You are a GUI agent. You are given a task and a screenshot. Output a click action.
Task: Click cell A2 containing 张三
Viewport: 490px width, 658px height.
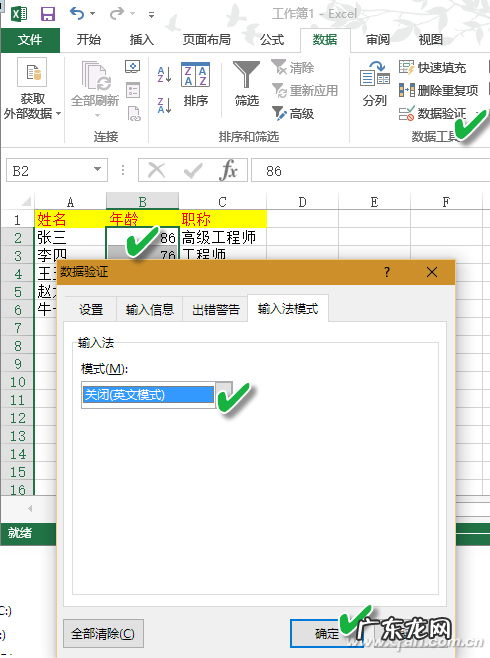click(x=70, y=237)
